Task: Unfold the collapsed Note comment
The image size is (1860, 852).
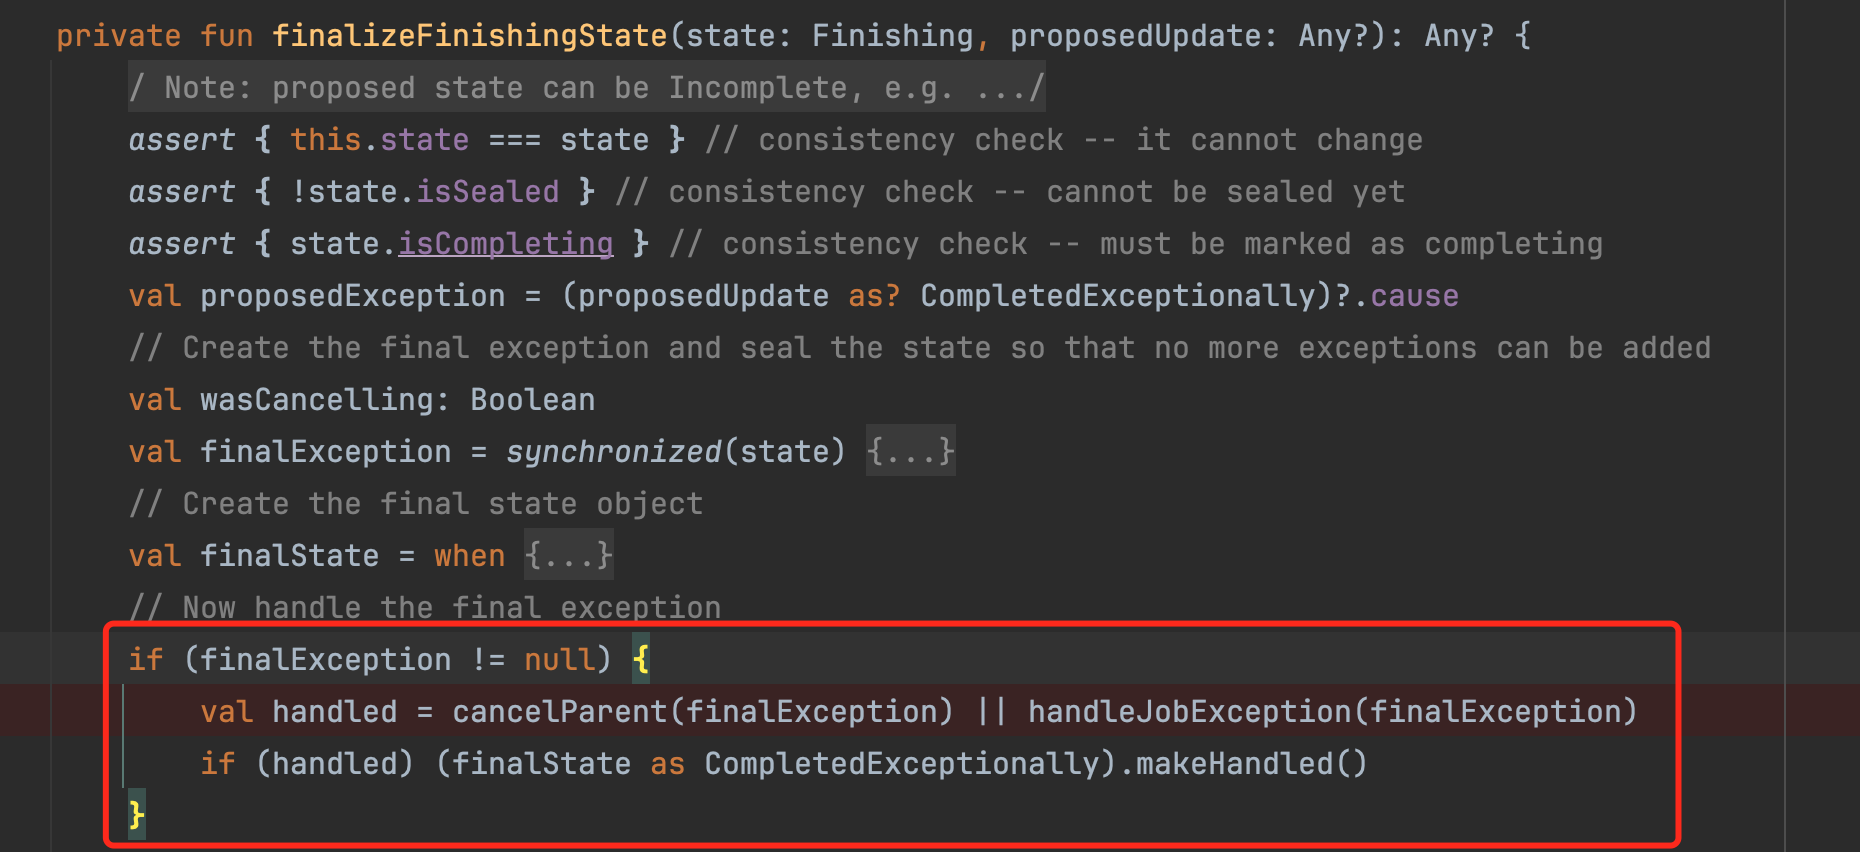Action: 586,88
